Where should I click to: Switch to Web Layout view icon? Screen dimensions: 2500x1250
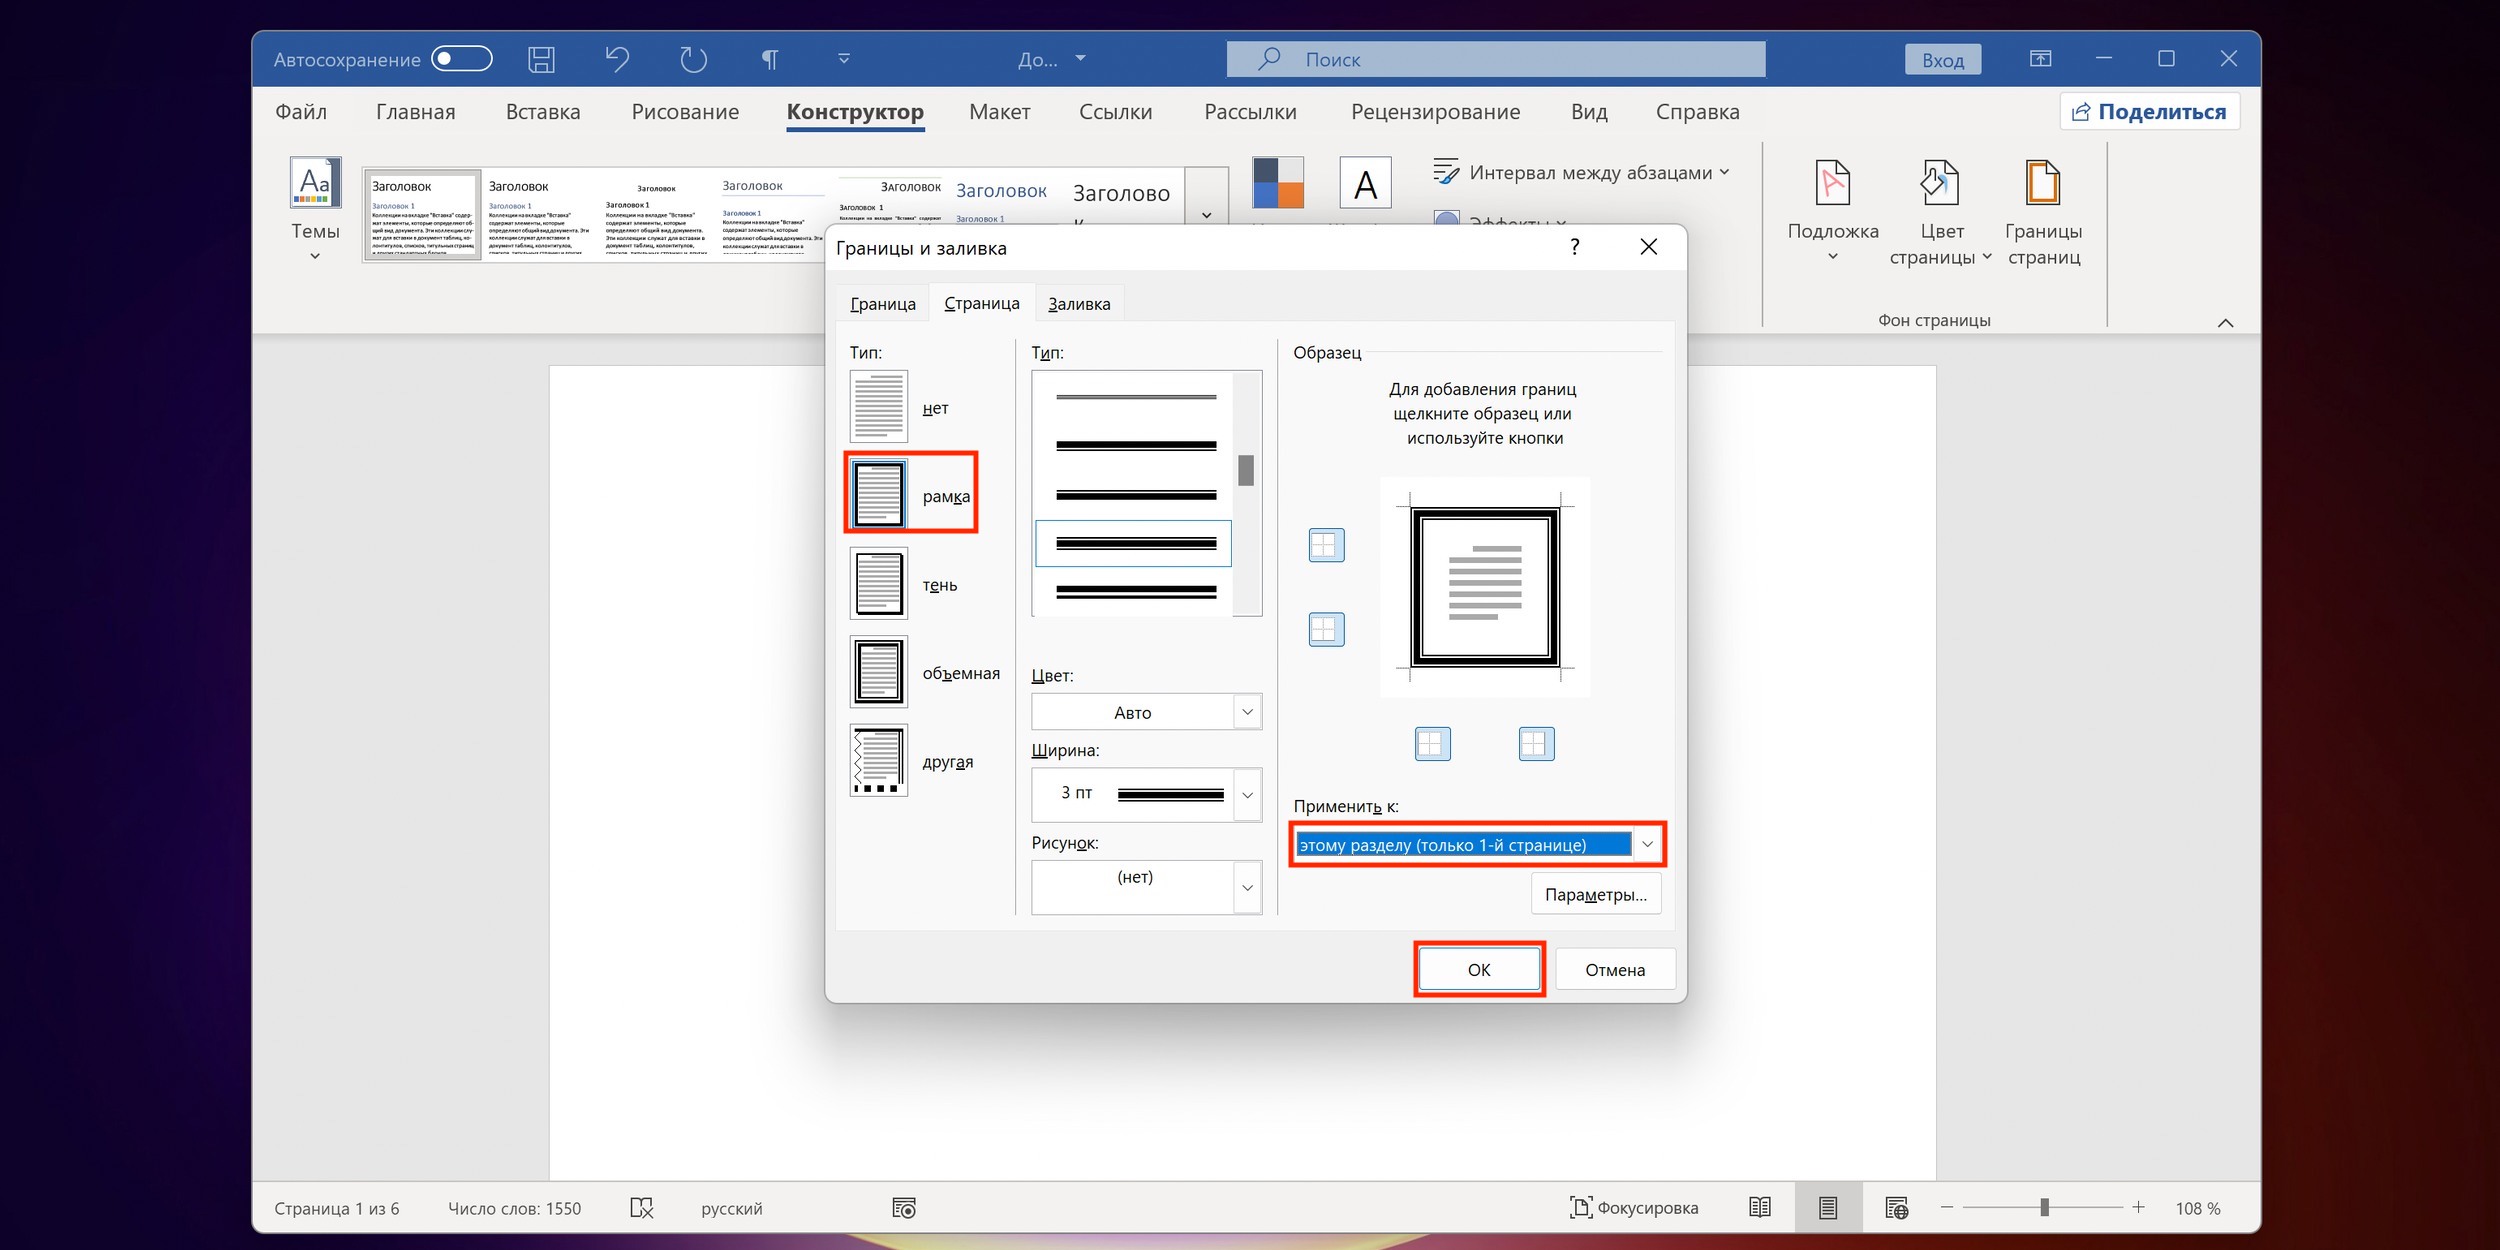[x=1896, y=1208]
